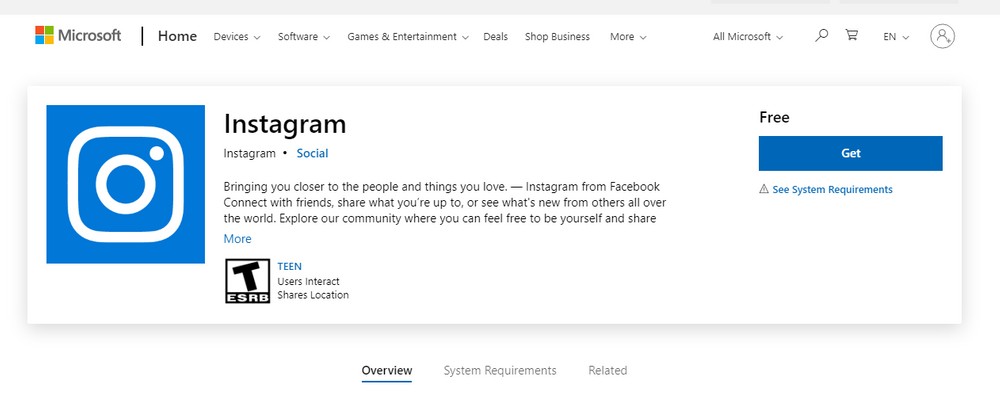Click the warning icon beside System Requirements
The image size is (1000, 410).
[763, 189]
